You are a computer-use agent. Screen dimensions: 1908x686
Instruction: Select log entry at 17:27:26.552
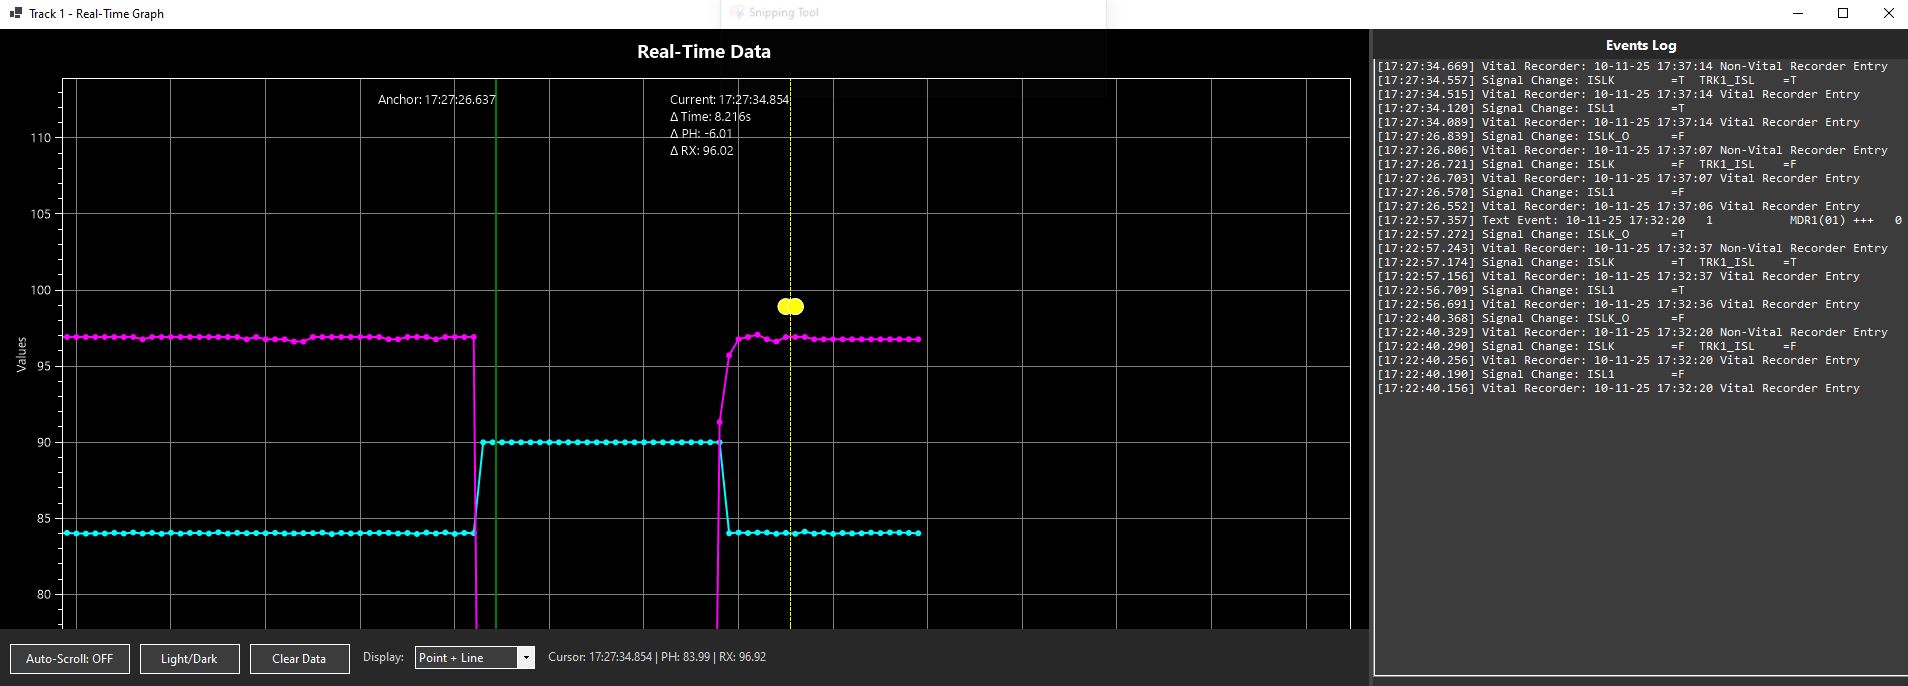coord(1618,206)
